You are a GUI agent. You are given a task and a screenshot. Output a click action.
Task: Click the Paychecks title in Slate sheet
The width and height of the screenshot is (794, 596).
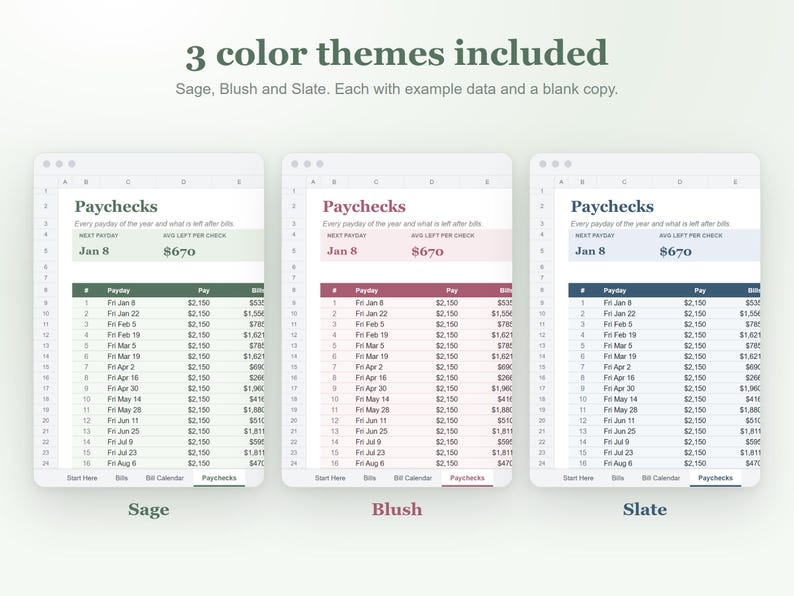point(612,207)
